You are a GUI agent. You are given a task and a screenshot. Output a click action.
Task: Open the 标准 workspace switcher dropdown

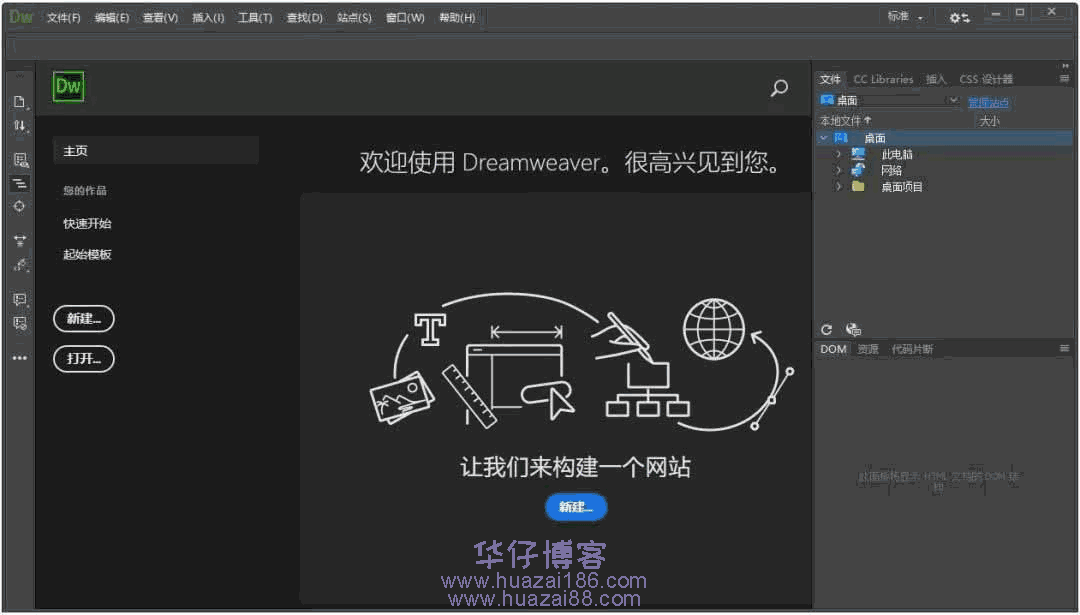point(905,17)
